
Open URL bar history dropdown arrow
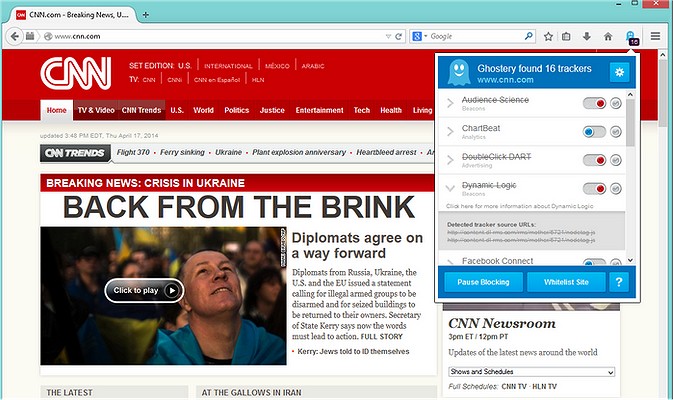[x=388, y=36]
